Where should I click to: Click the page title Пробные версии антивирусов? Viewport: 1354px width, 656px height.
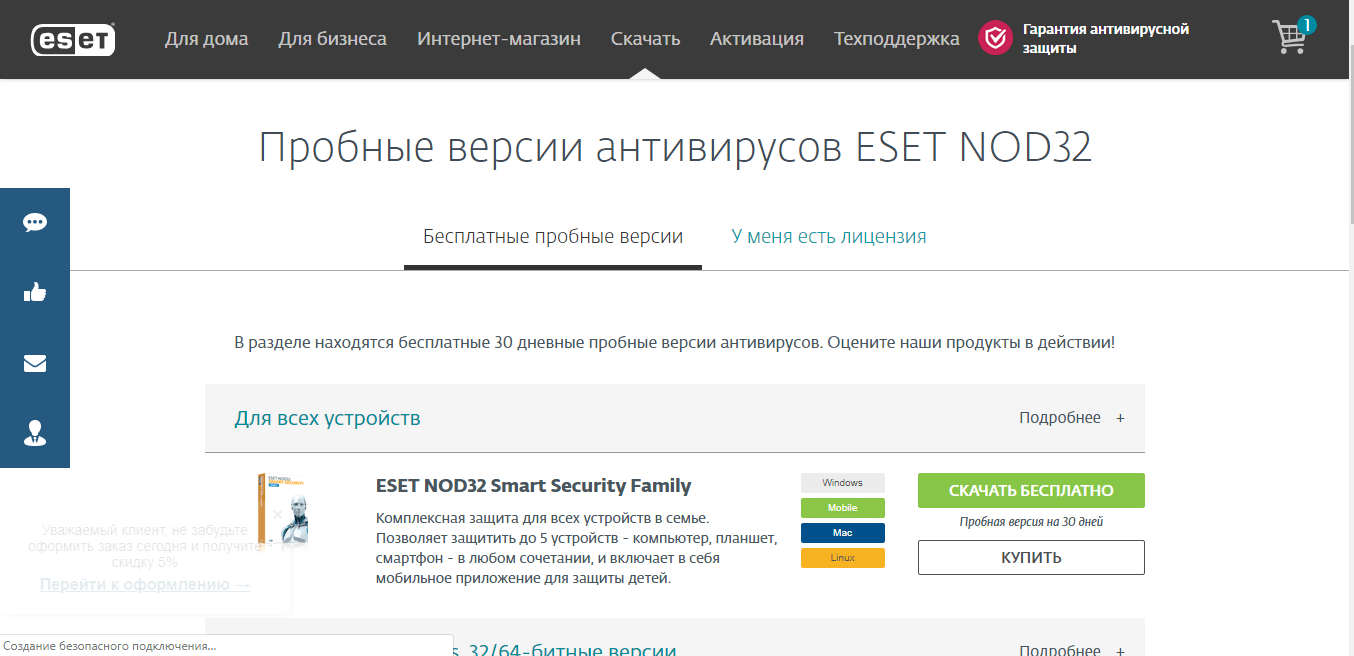click(x=675, y=147)
